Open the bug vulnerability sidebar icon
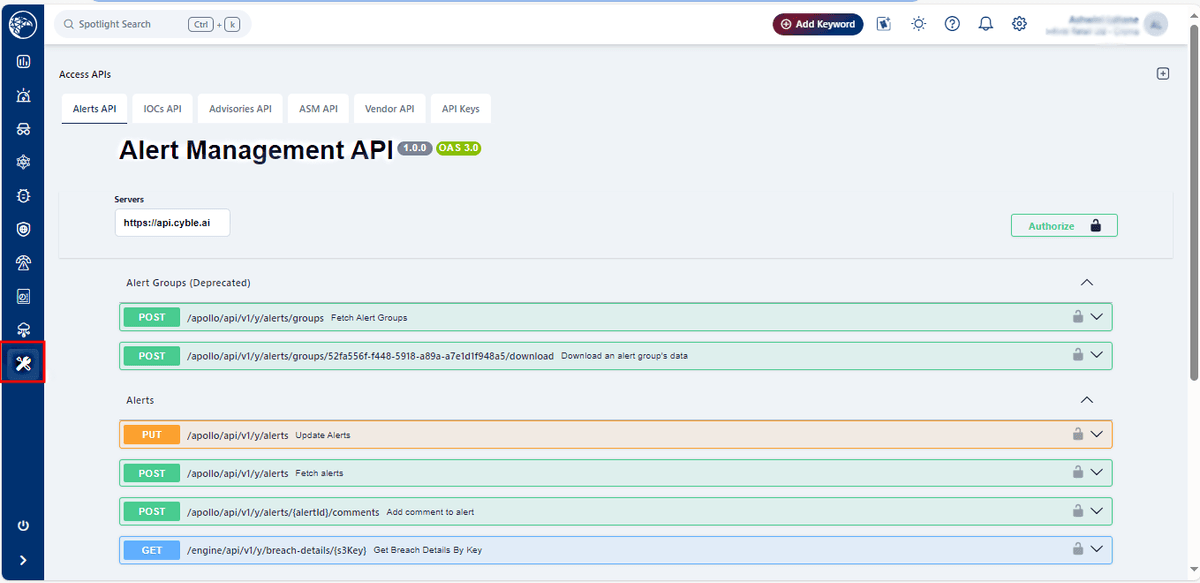 point(23,196)
